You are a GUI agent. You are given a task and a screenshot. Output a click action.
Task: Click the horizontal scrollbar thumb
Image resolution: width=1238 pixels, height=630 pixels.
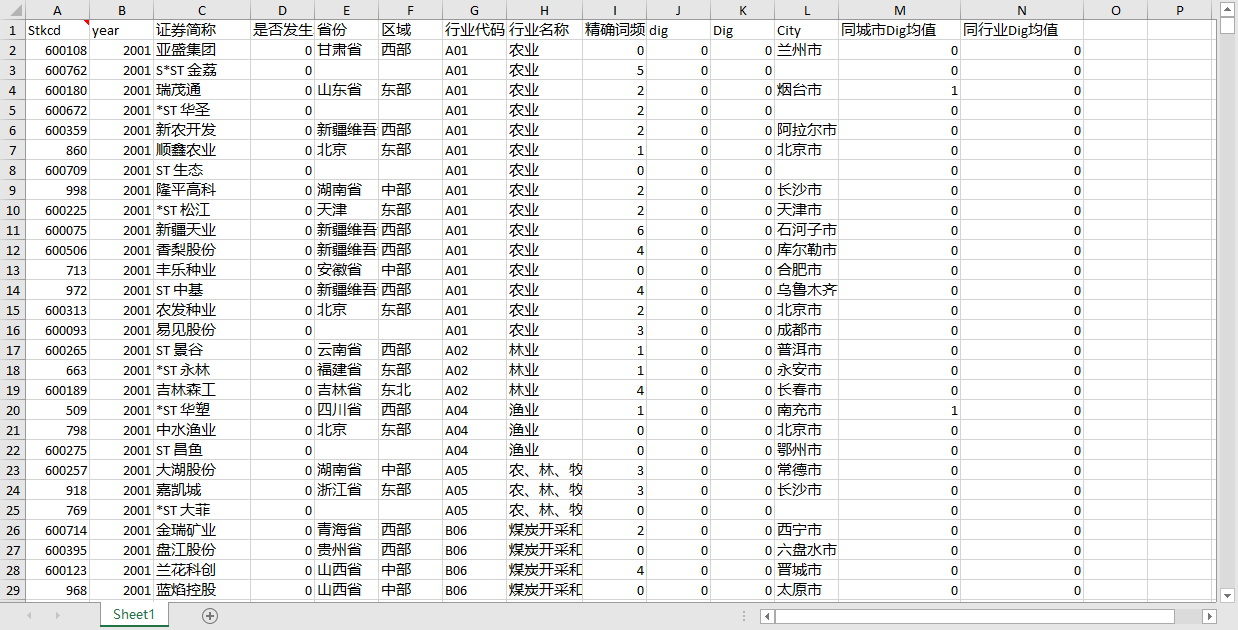pyautogui.click(x=975, y=616)
